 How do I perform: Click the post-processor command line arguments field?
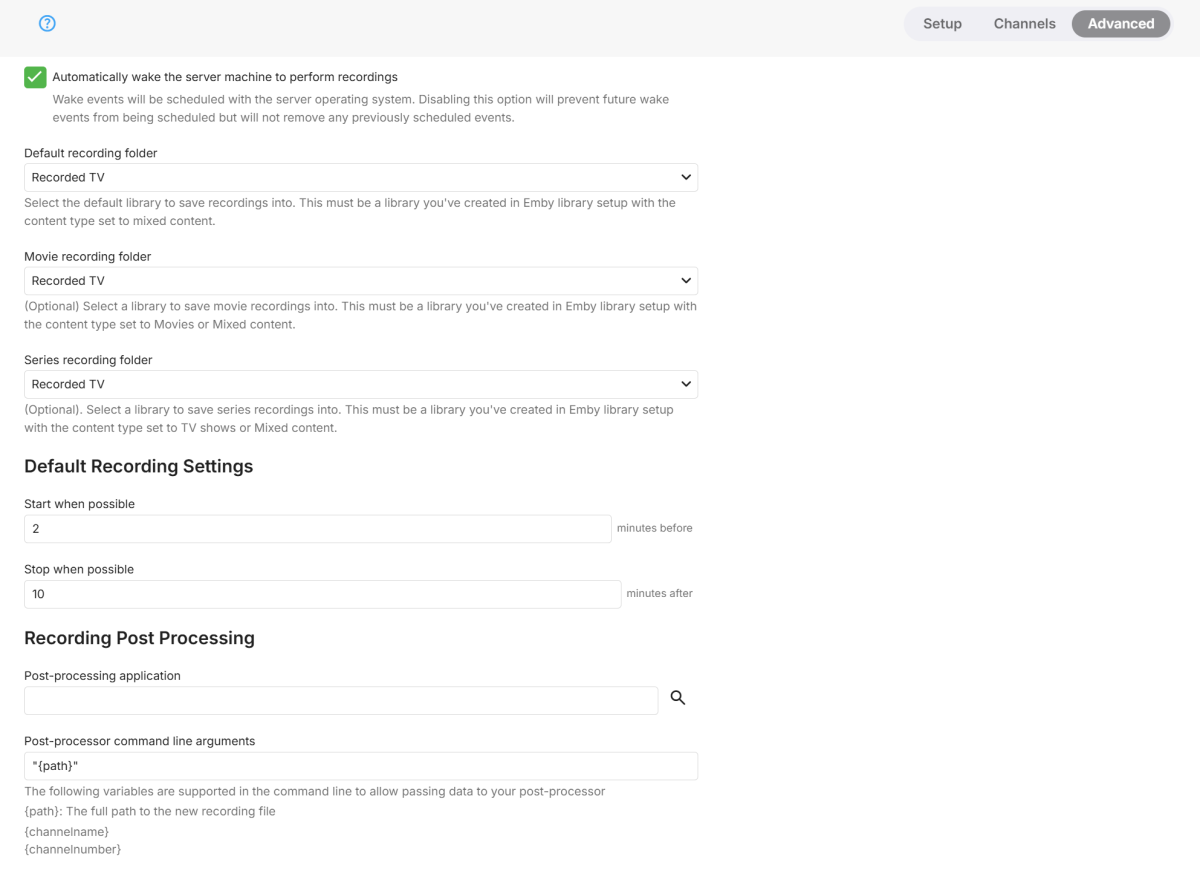pos(360,766)
